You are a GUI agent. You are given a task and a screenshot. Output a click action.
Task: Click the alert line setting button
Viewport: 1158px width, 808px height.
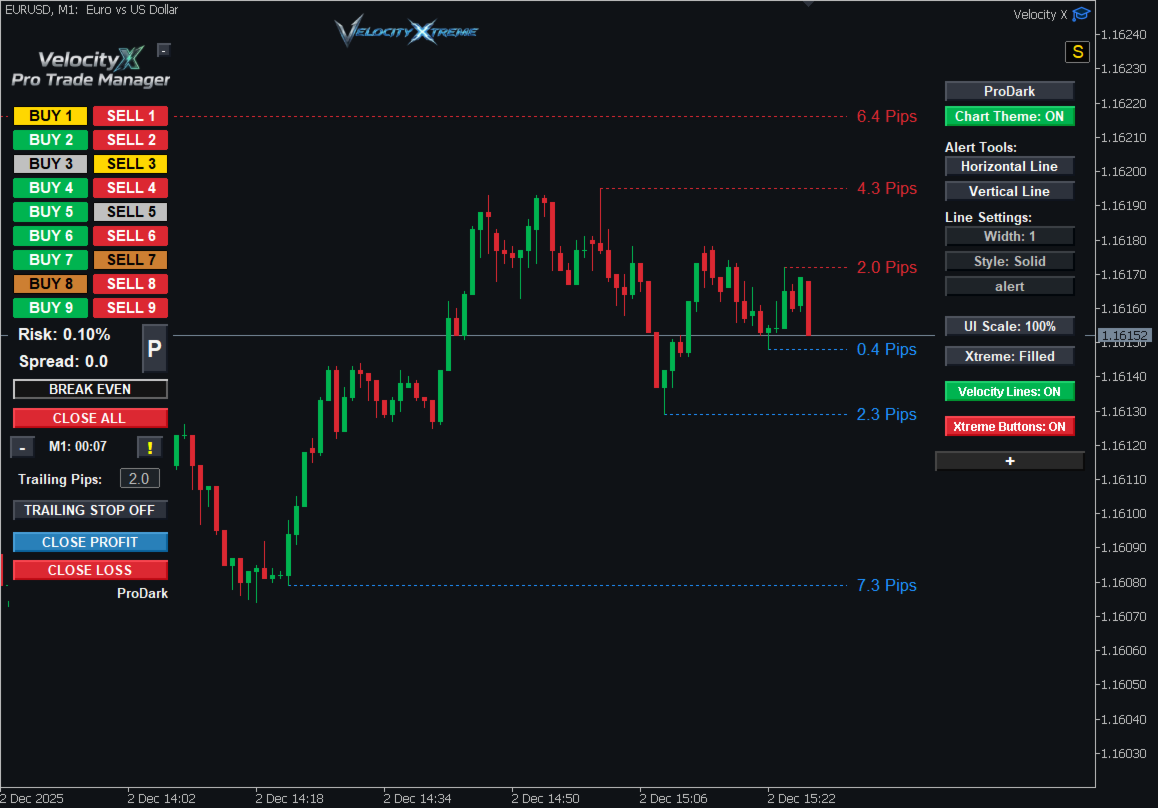(x=1010, y=287)
